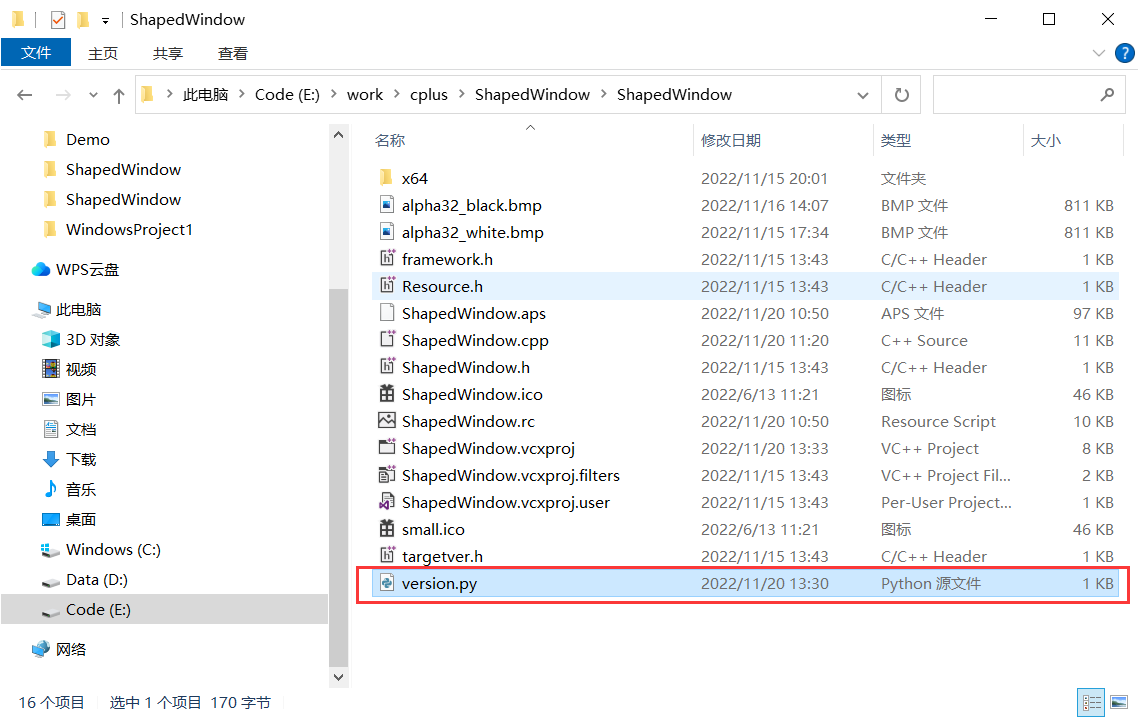Click the refresh icon next to address bar
Image resolution: width=1139 pixels, height=718 pixels.
click(901, 94)
